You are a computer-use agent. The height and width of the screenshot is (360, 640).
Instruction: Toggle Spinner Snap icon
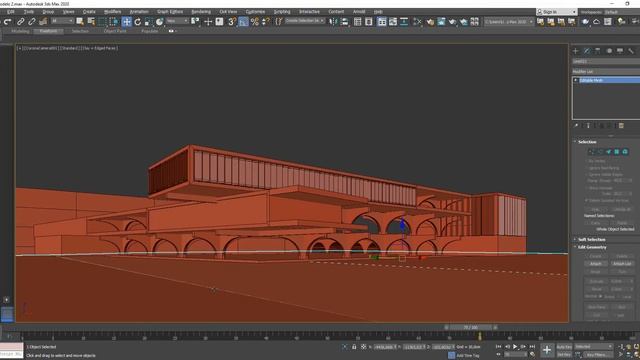click(x=266, y=22)
